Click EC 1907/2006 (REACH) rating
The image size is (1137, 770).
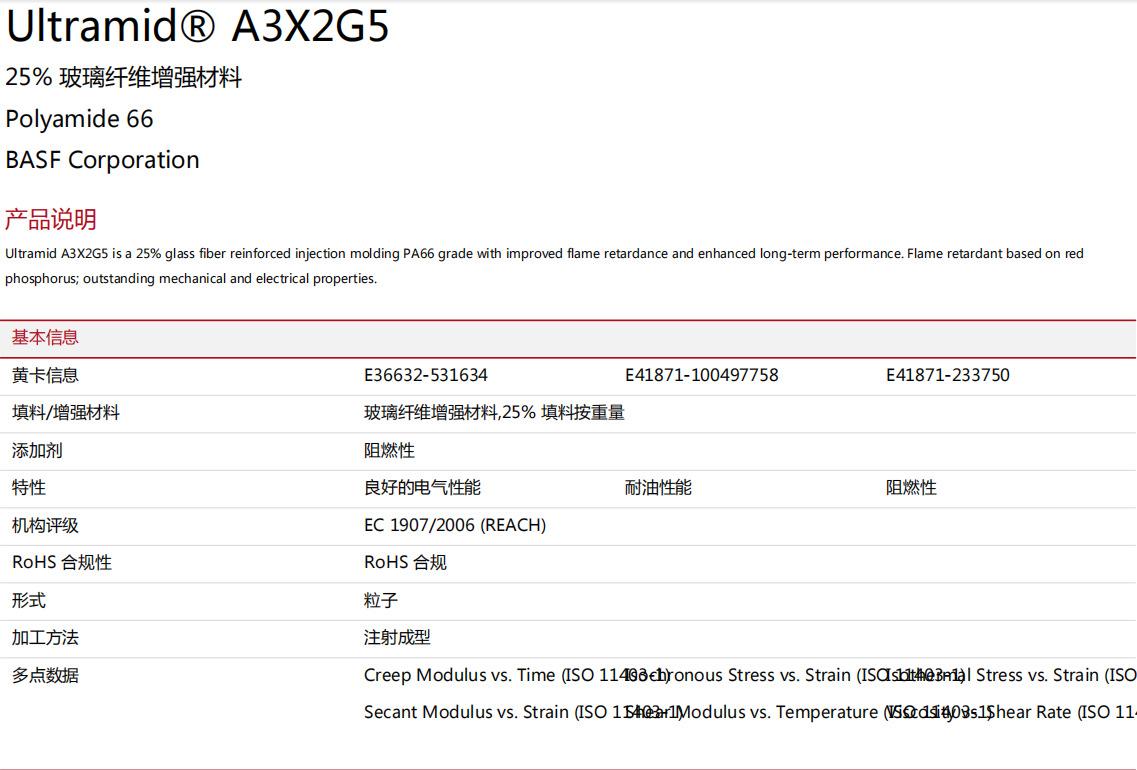click(454, 525)
